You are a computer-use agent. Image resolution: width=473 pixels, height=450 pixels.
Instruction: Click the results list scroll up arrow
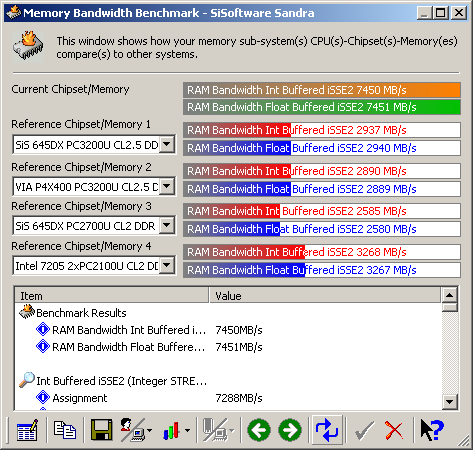tap(449, 295)
